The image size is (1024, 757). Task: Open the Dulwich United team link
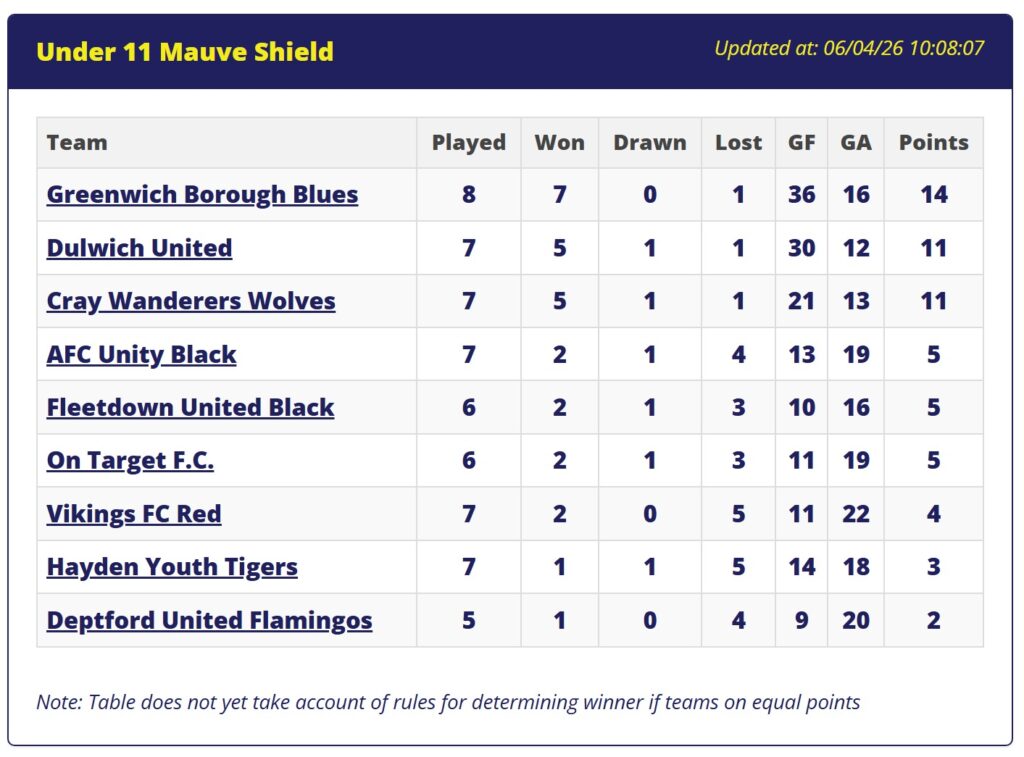coord(139,248)
